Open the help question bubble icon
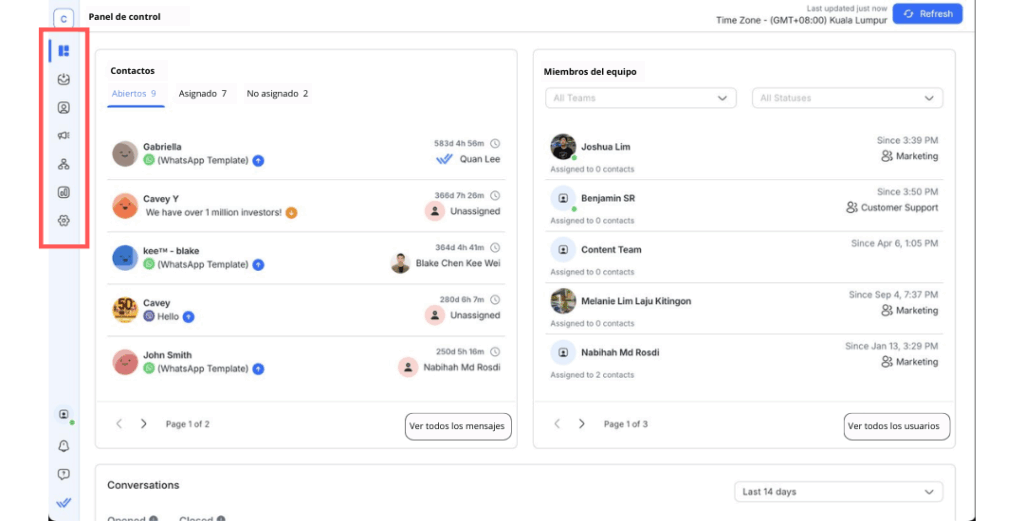This screenshot has width=1024, height=521. [63, 475]
